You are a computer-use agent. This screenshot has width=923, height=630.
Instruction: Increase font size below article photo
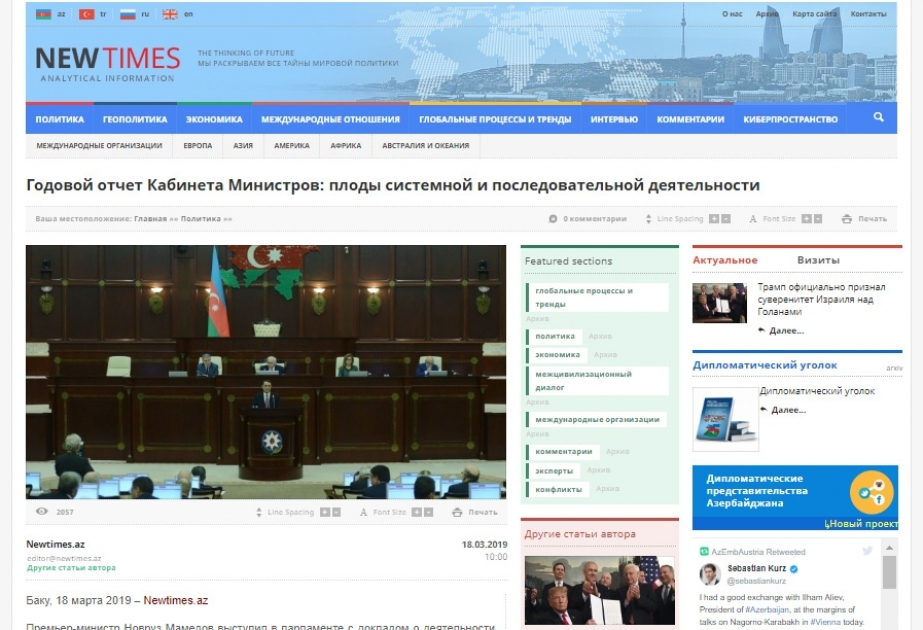click(416, 512)
